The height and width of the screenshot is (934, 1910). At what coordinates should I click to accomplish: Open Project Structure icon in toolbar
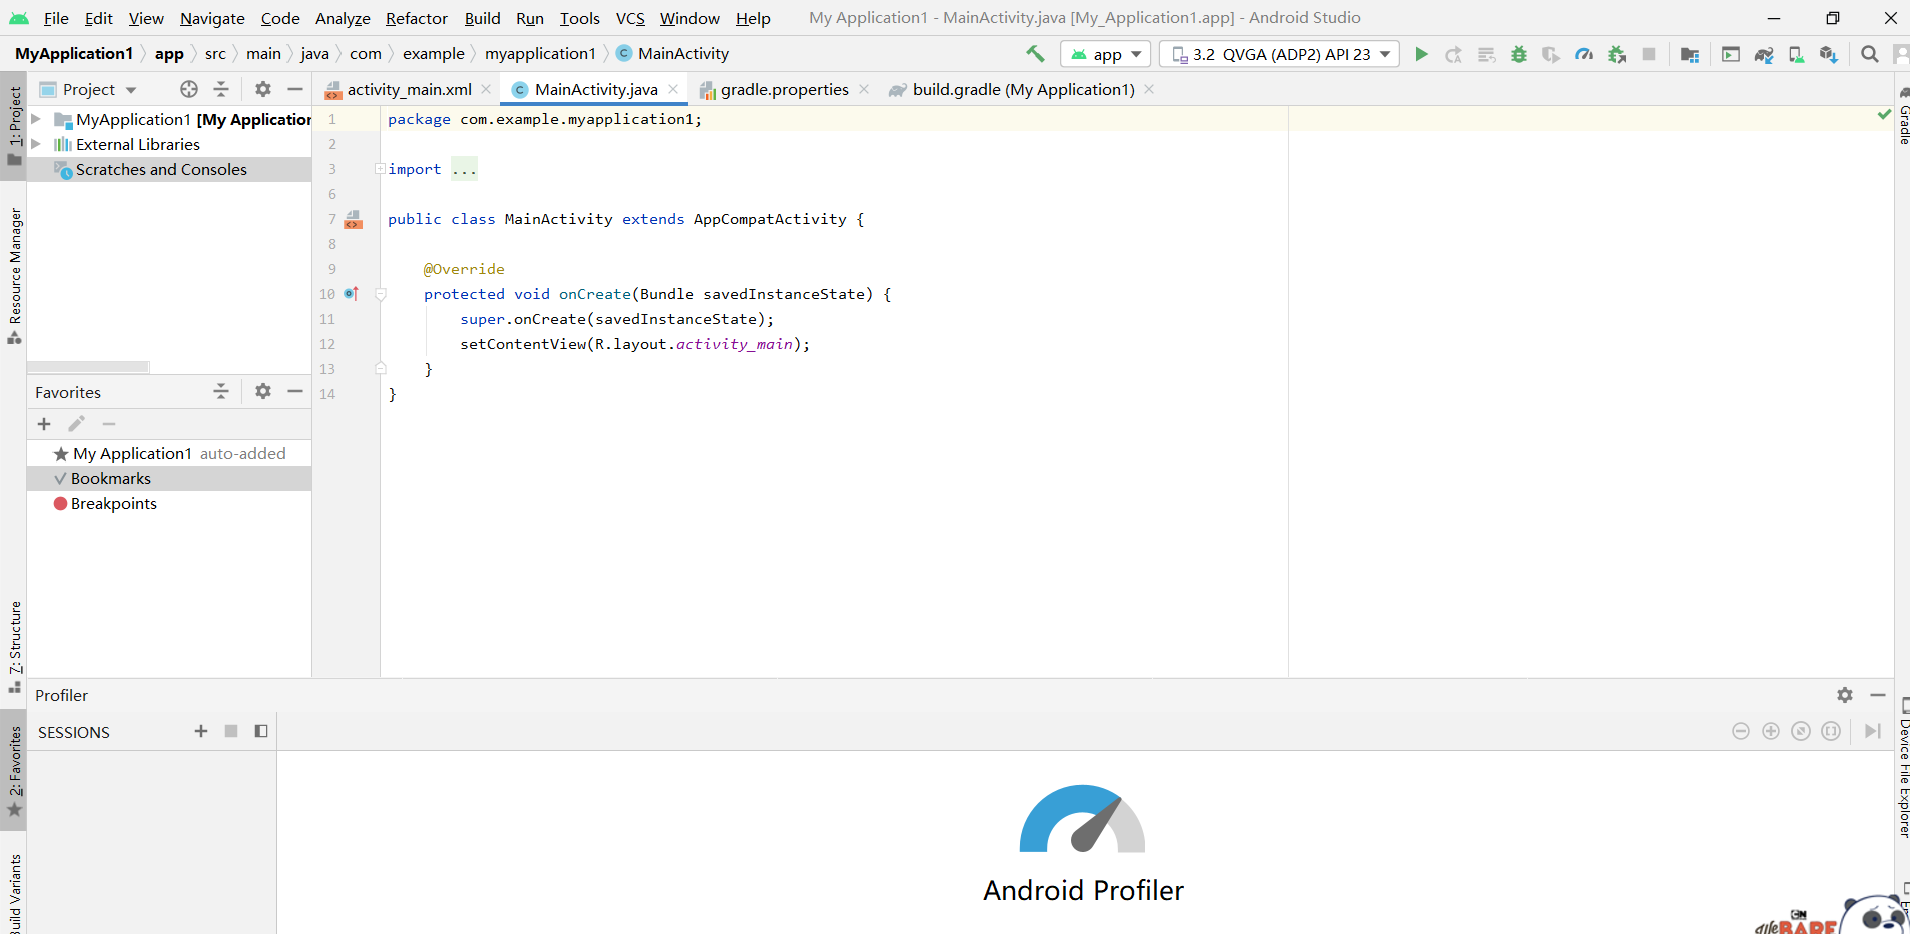1690,54
